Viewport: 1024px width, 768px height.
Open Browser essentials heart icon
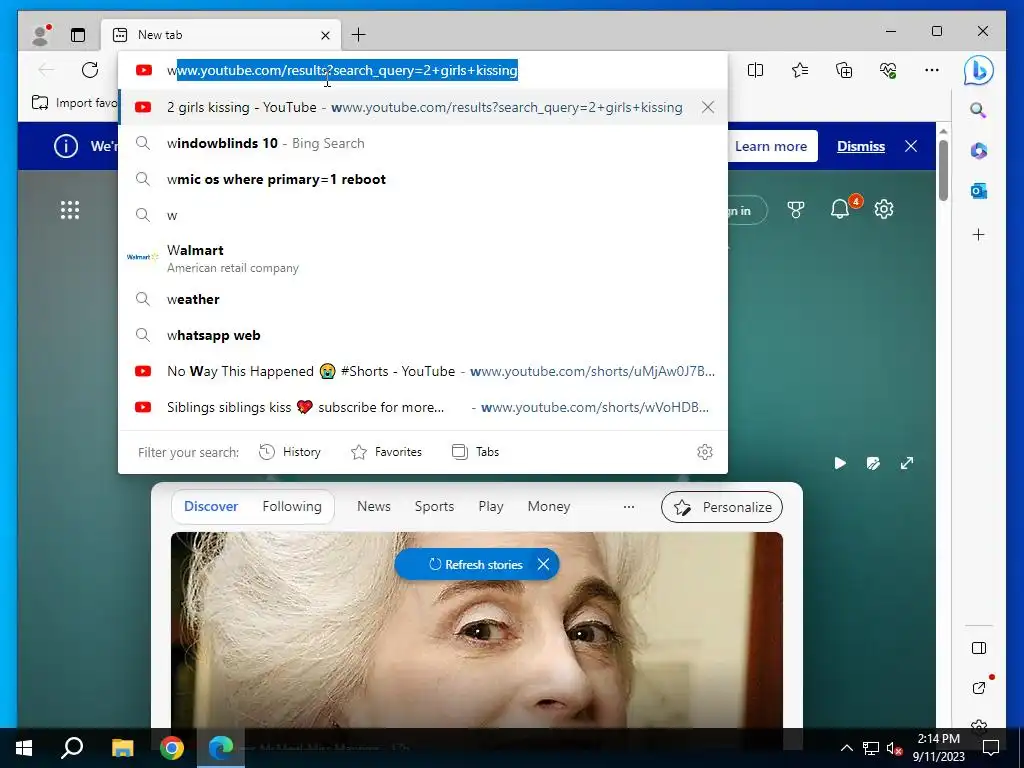pos(888,70)
